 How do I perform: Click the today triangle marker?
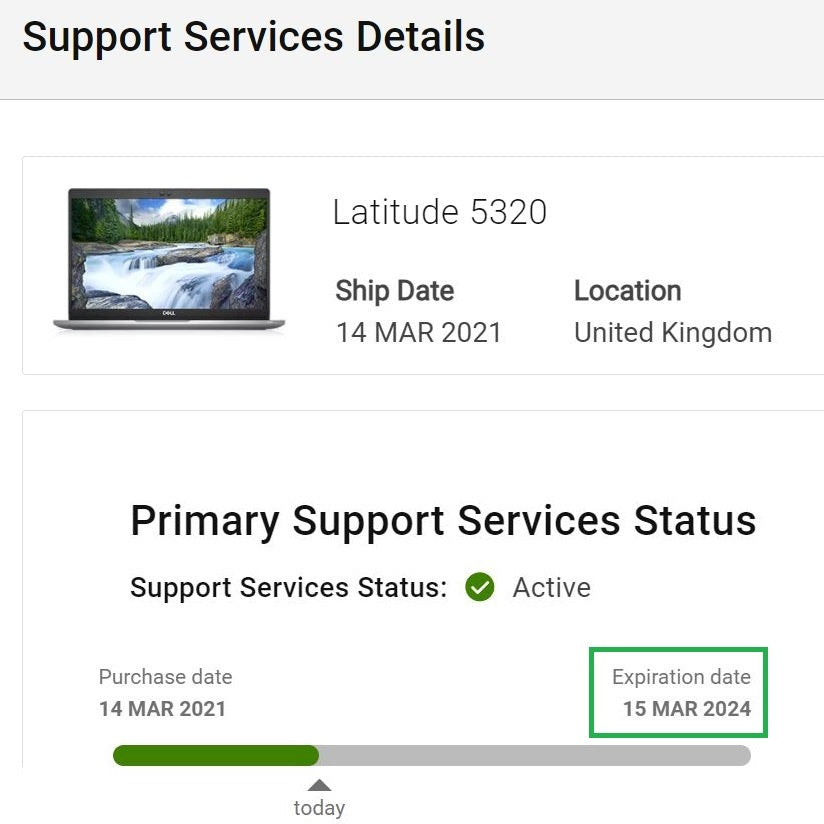point(319,785)
